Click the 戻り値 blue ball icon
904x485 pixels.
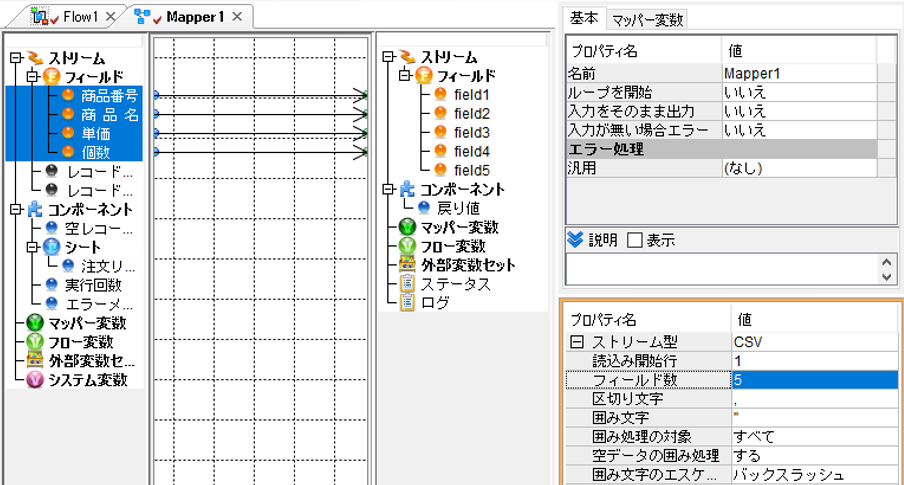click(x=424, y=208)
